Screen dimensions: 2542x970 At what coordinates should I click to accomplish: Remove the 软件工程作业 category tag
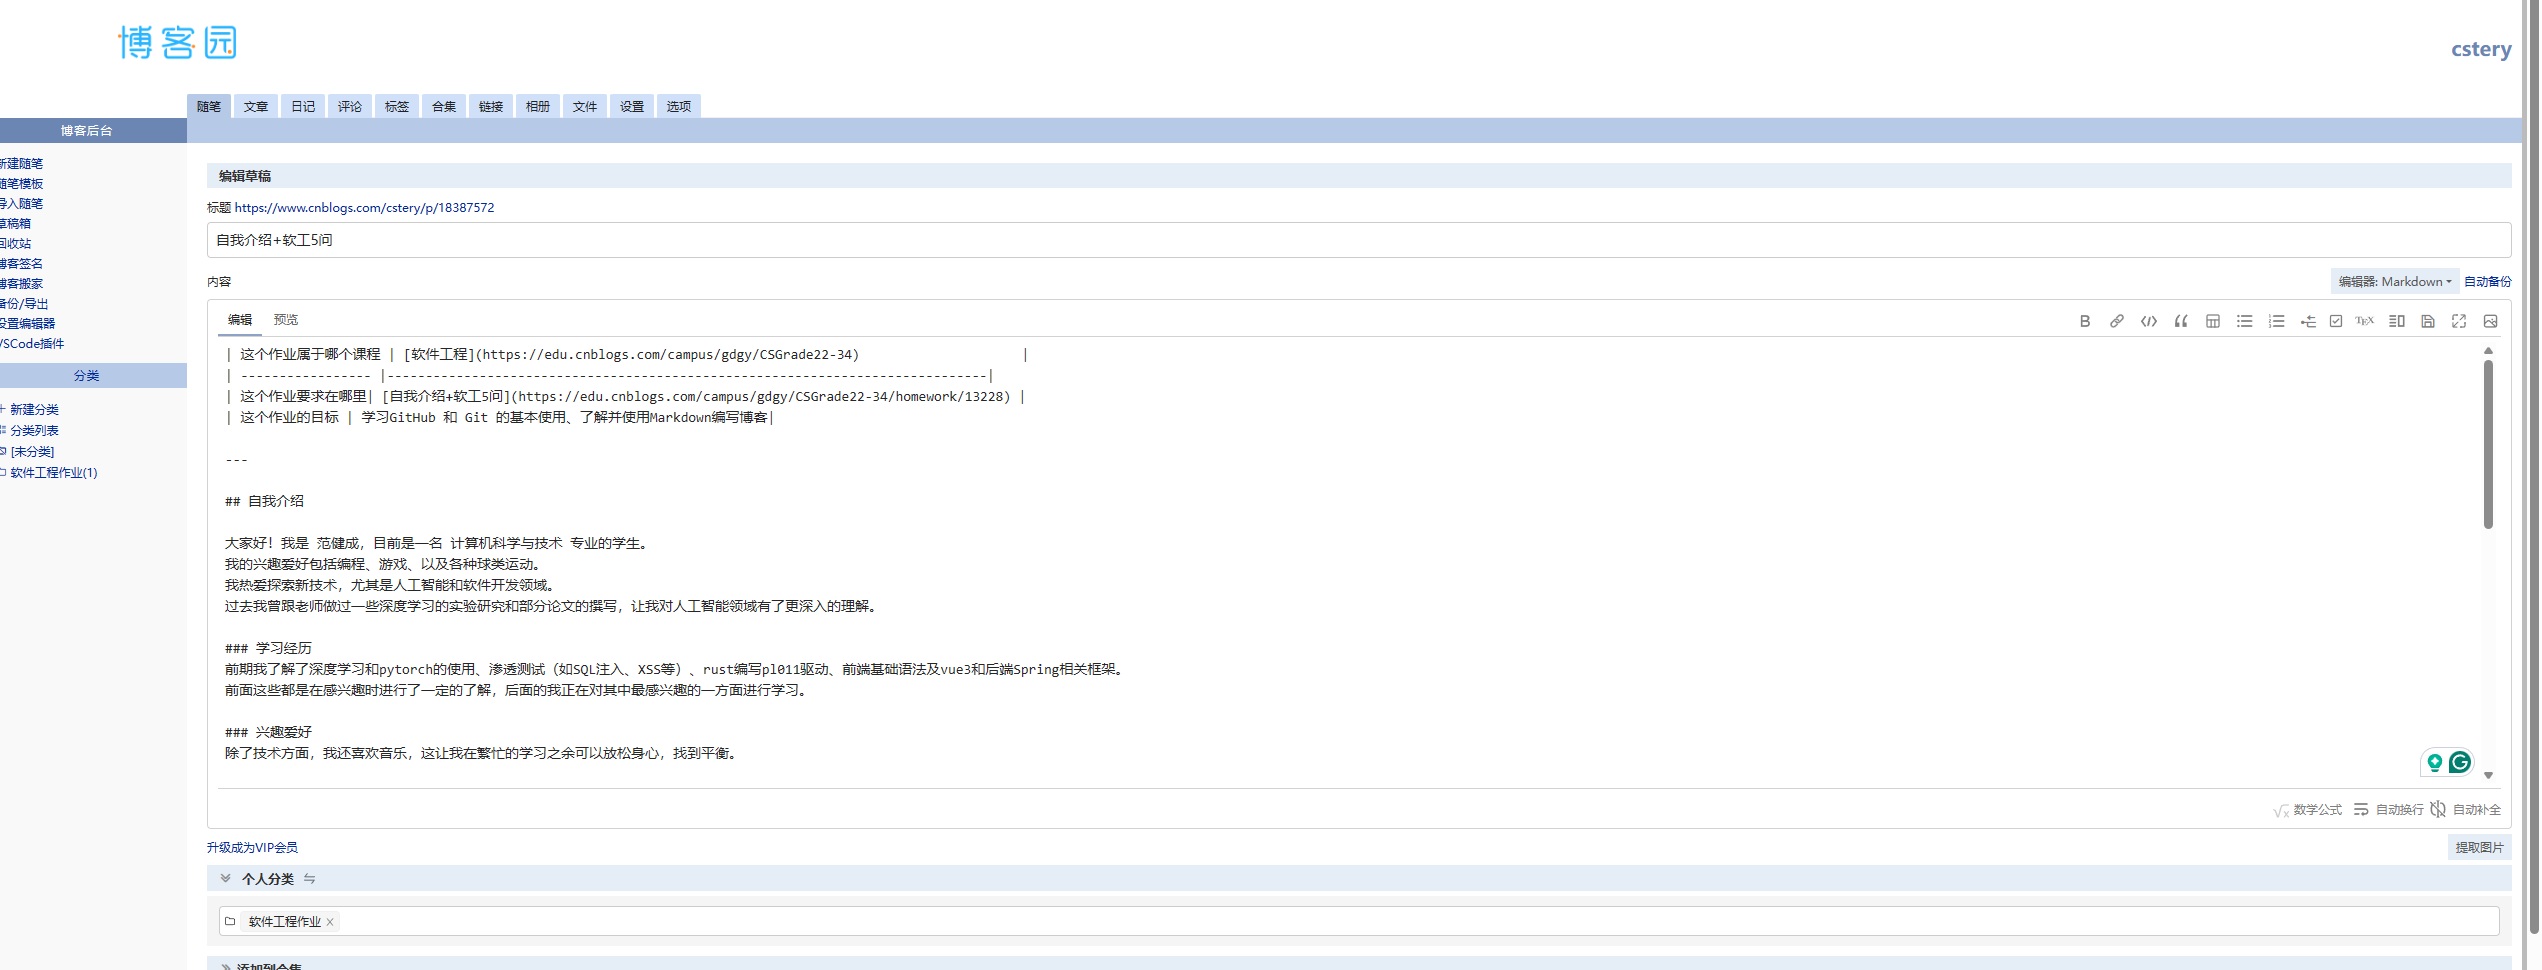330,922
